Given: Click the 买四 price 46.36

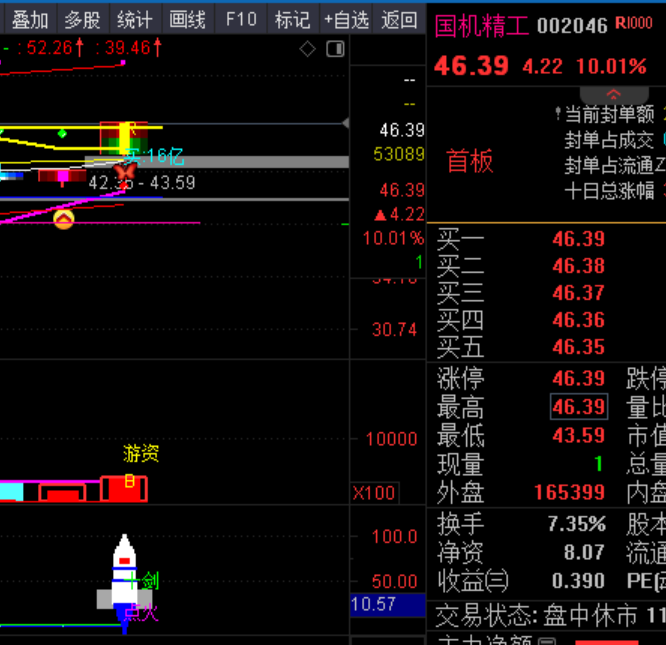Looking at the screenshot, I should click(578, 320).
